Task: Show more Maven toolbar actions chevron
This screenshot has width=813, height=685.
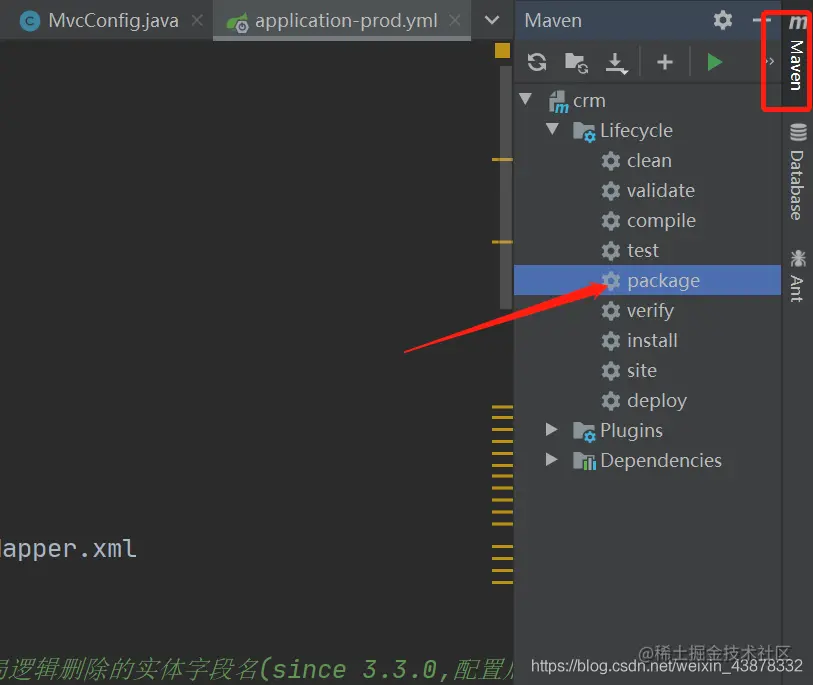Action: point(770,62)
